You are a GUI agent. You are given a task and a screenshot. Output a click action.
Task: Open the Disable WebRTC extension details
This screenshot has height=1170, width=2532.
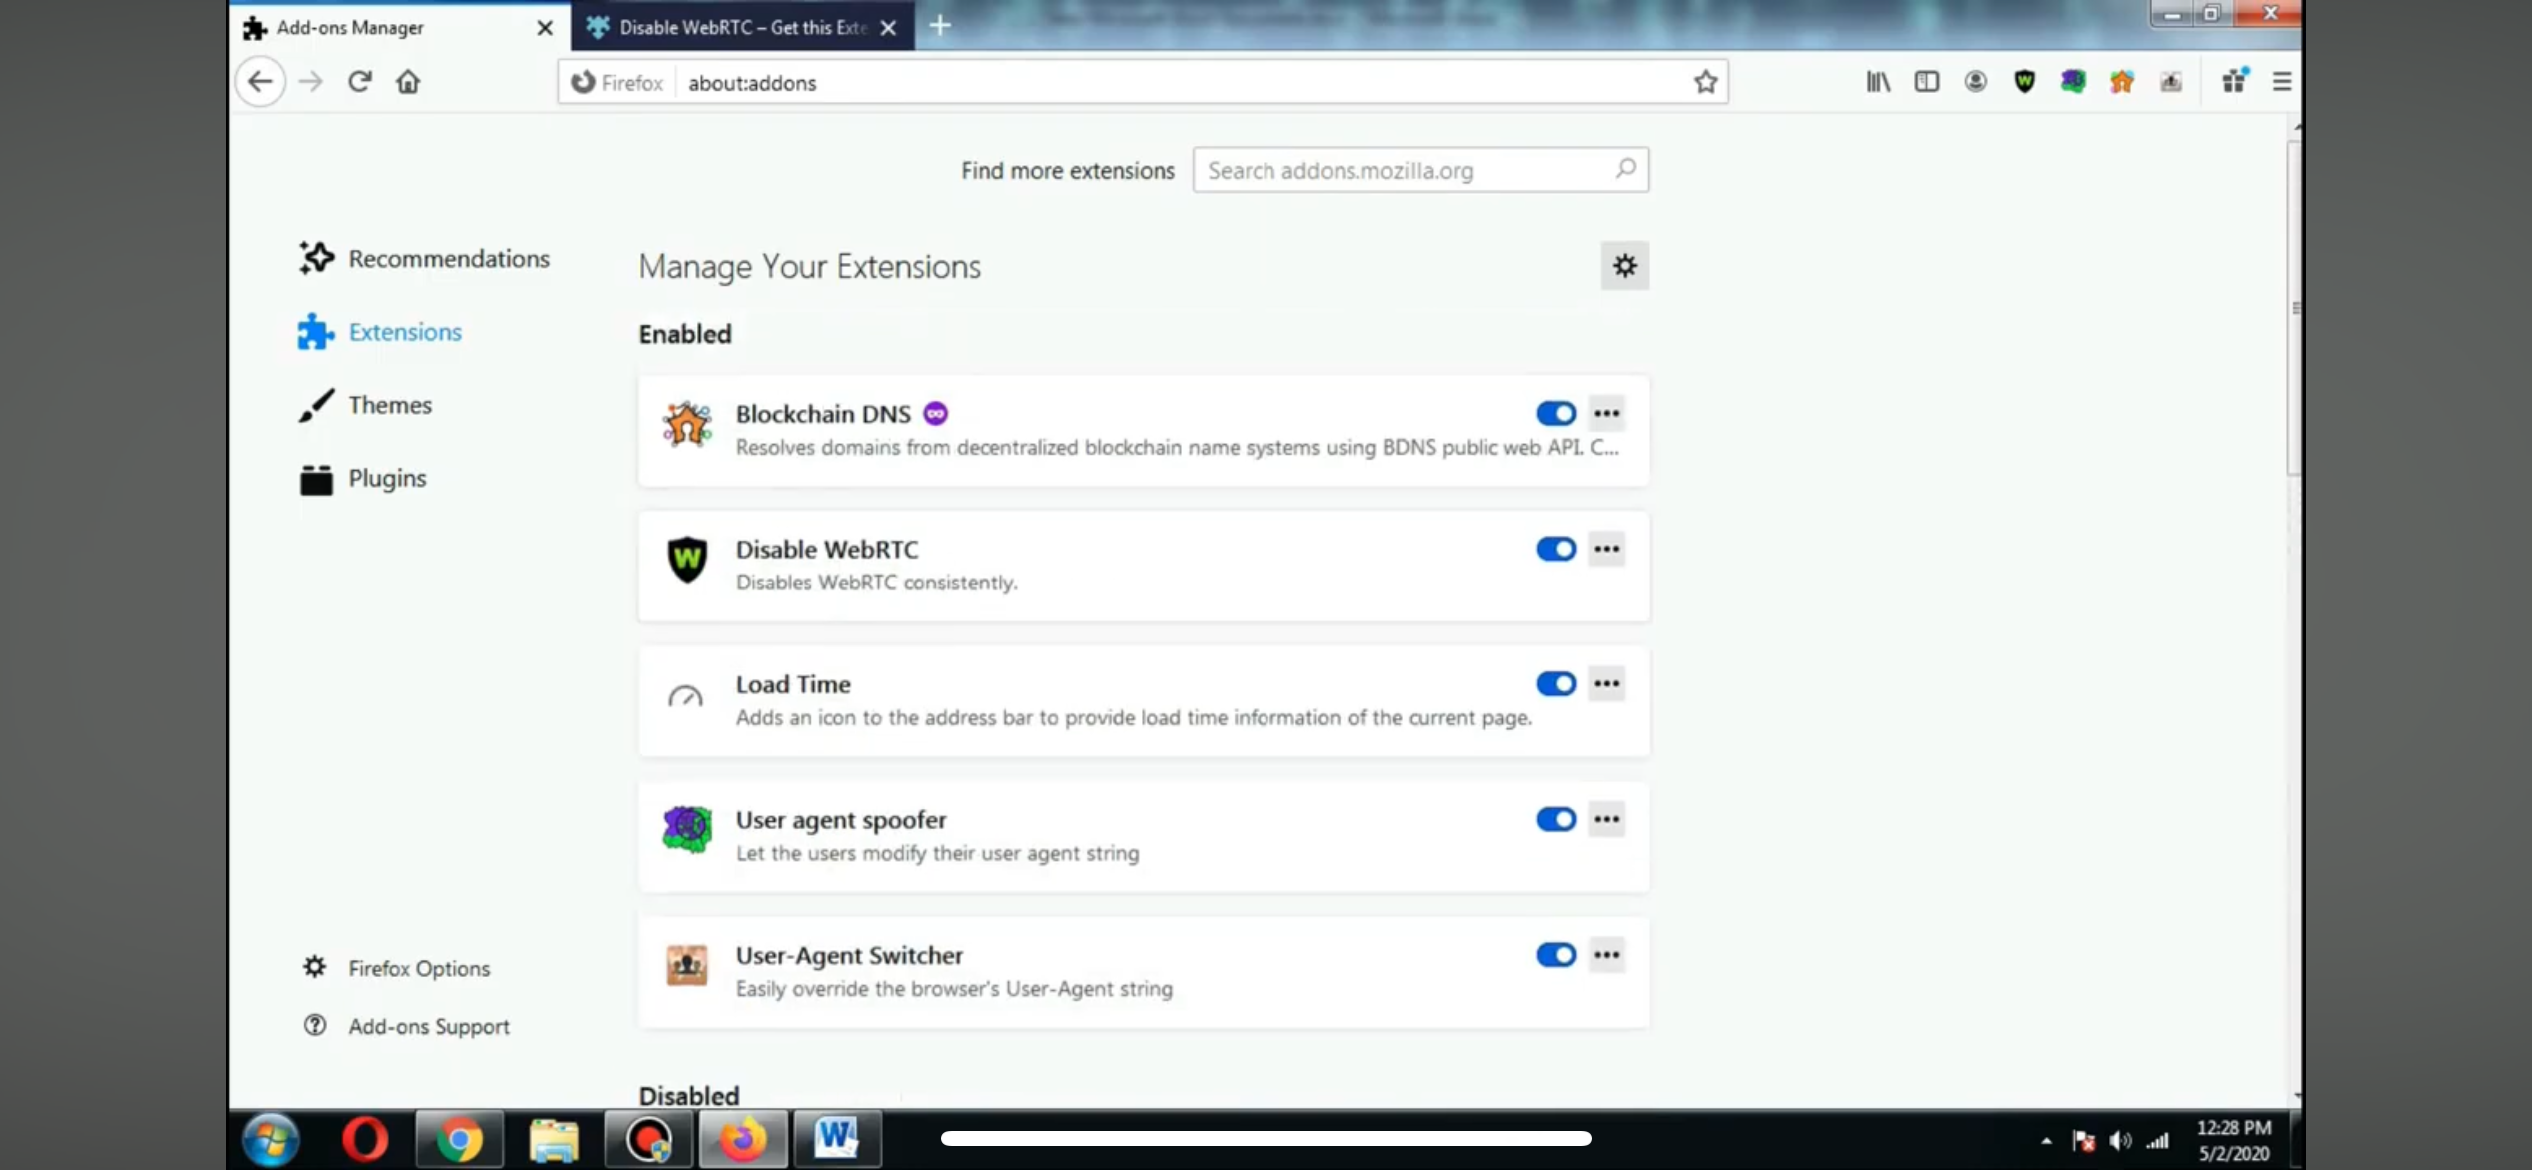click(x=1143, y=566)
